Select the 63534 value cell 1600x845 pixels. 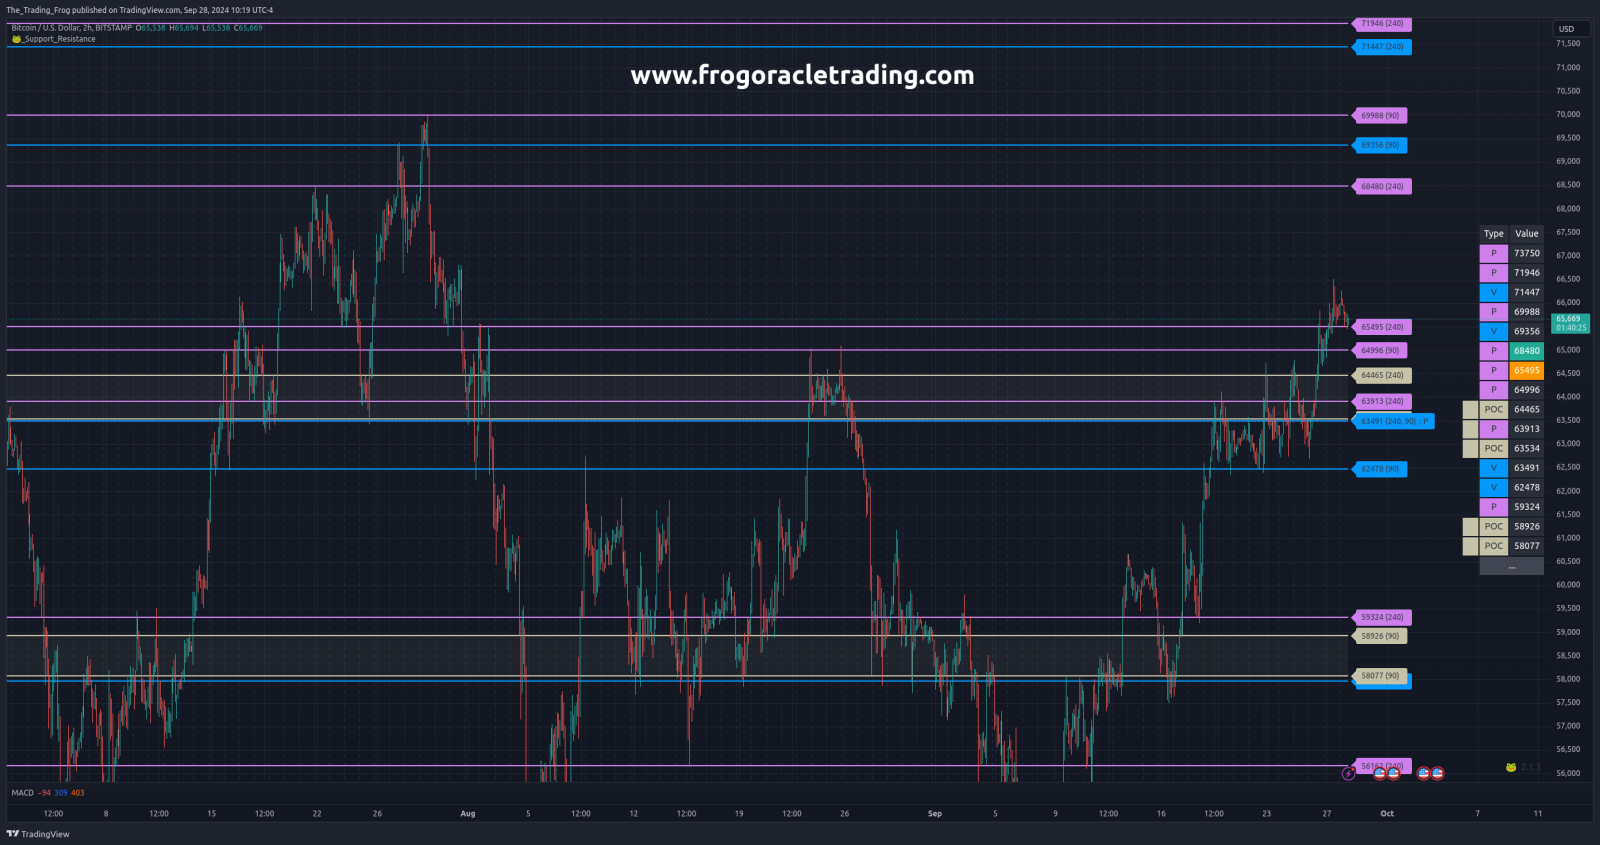point(1526,448)
